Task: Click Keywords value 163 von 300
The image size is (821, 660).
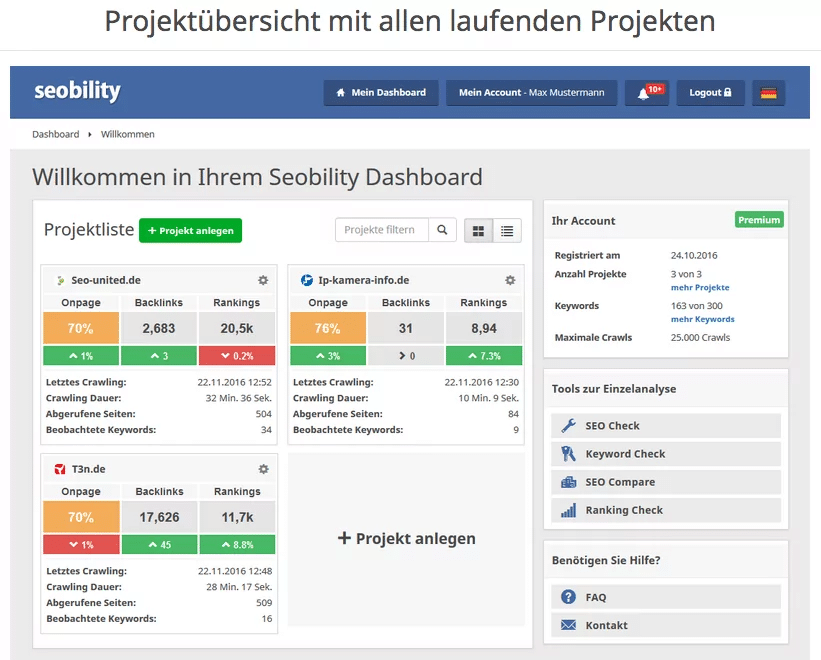Action: (x=696, y=306)
